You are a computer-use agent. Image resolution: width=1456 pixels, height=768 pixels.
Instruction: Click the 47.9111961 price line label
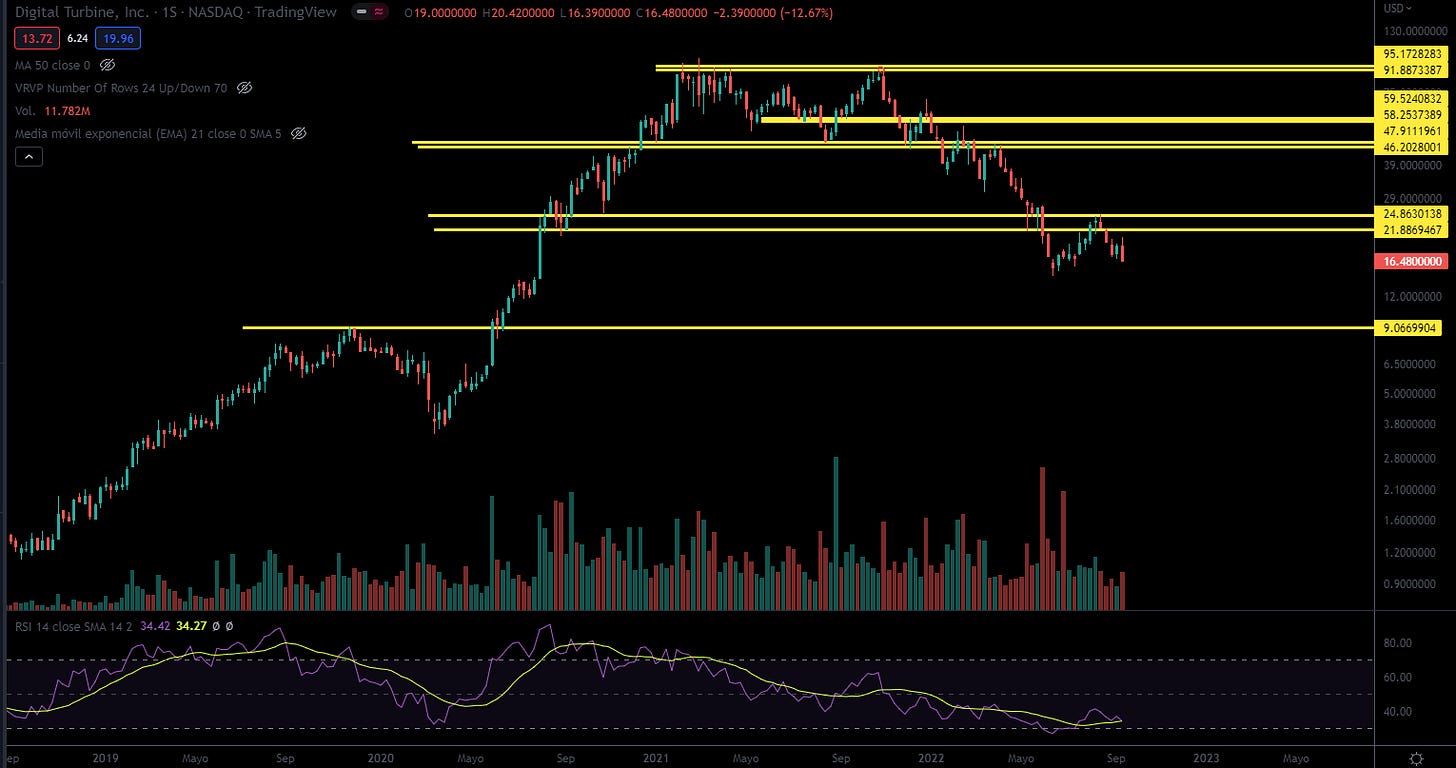coord(1412,131)
